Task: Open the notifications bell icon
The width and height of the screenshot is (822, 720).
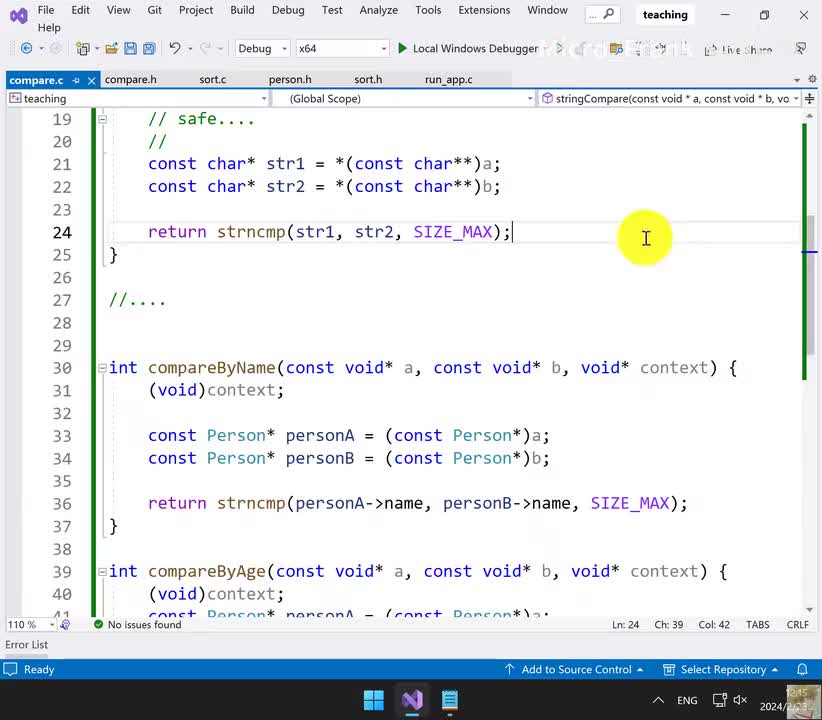Action: (x=802, y=670)
